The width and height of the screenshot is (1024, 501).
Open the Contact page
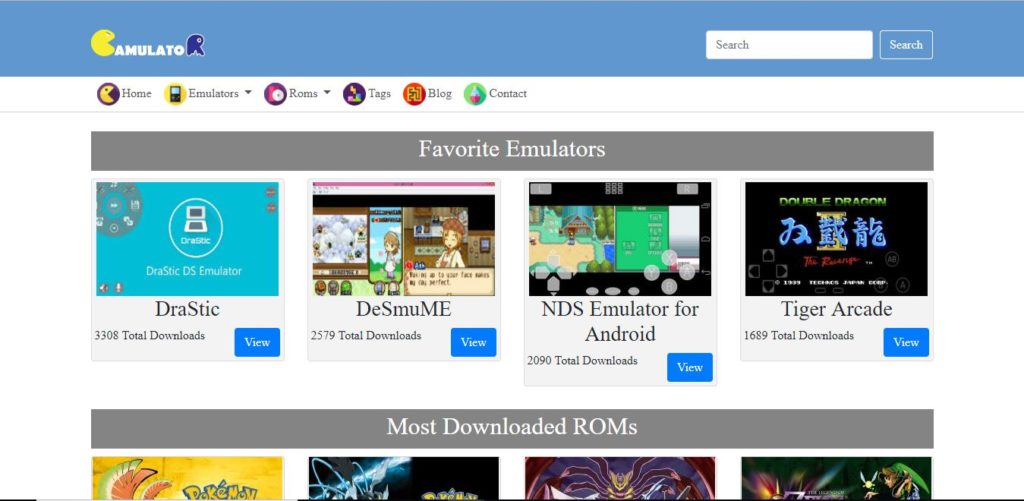pyautogui.click(x=507, y=93)
